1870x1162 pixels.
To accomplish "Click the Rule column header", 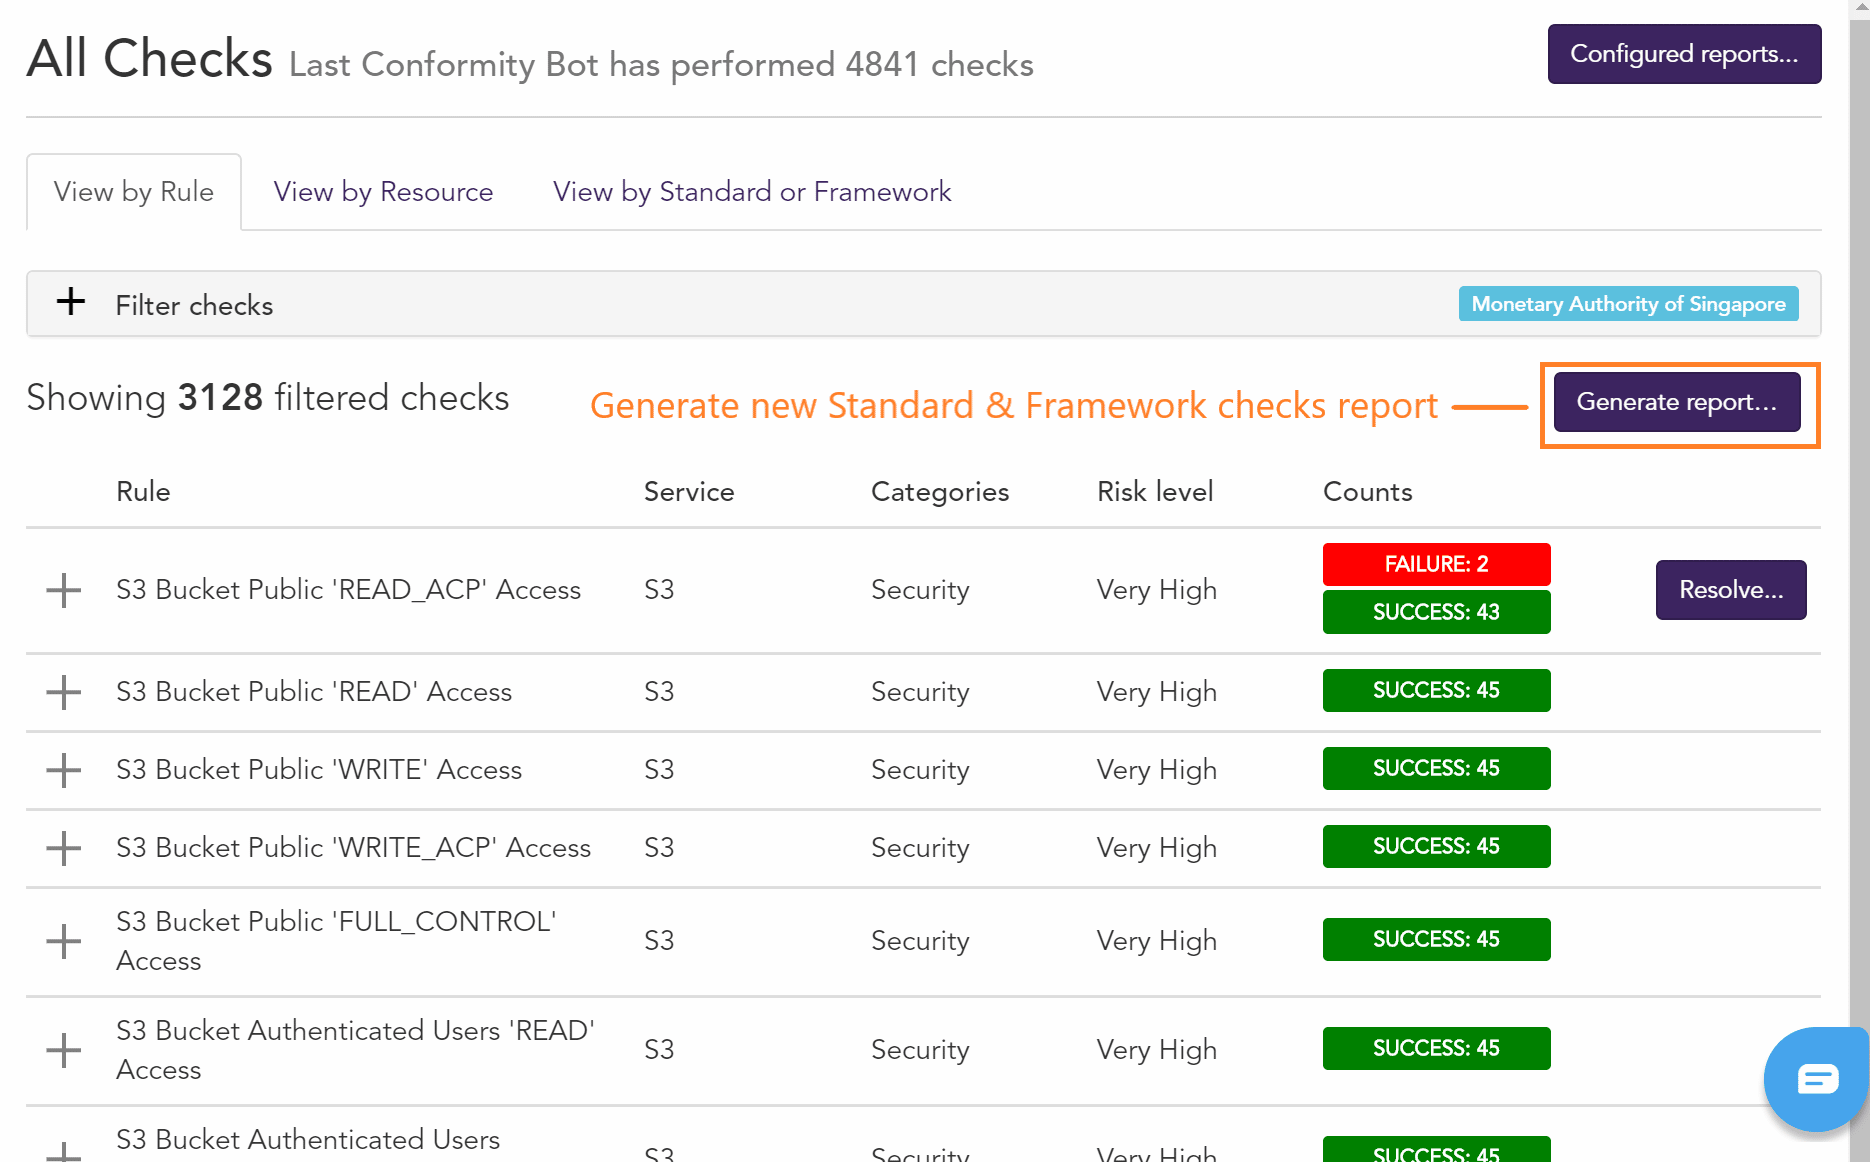I will click(x=143, y=492).
